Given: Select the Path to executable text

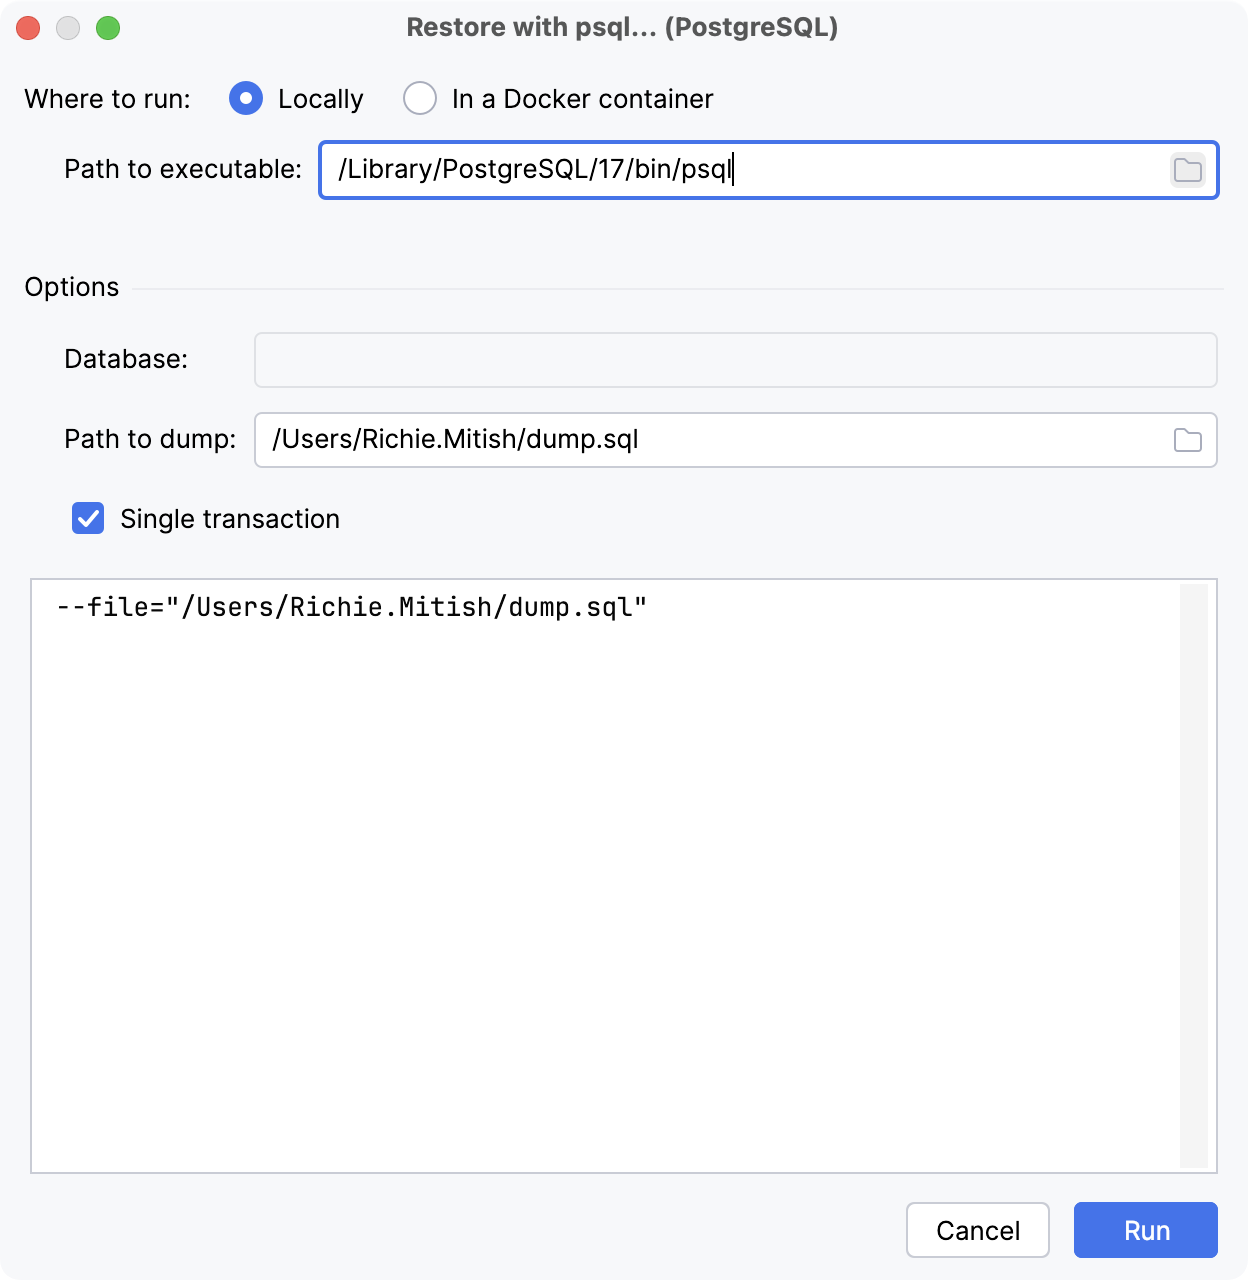Looking at the screenshot, I should click(x=537, y=170).
